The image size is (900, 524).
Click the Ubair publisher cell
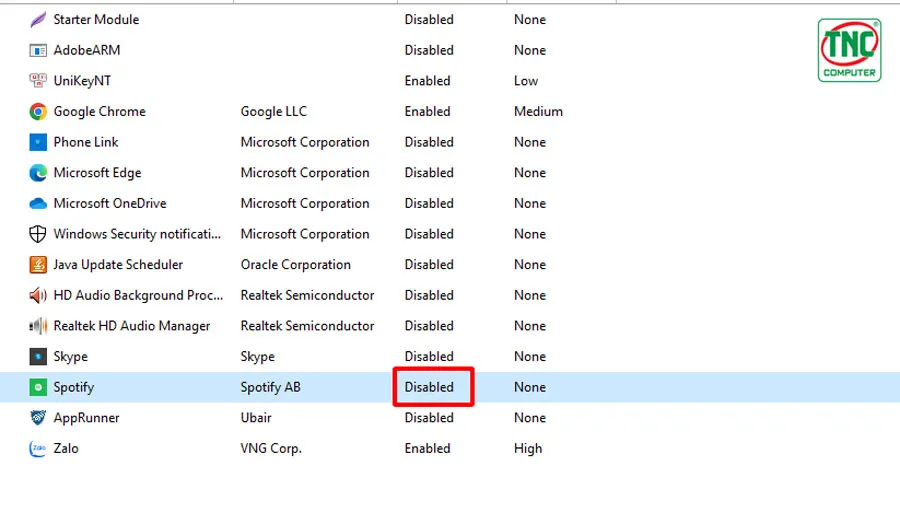click(256, 418)
